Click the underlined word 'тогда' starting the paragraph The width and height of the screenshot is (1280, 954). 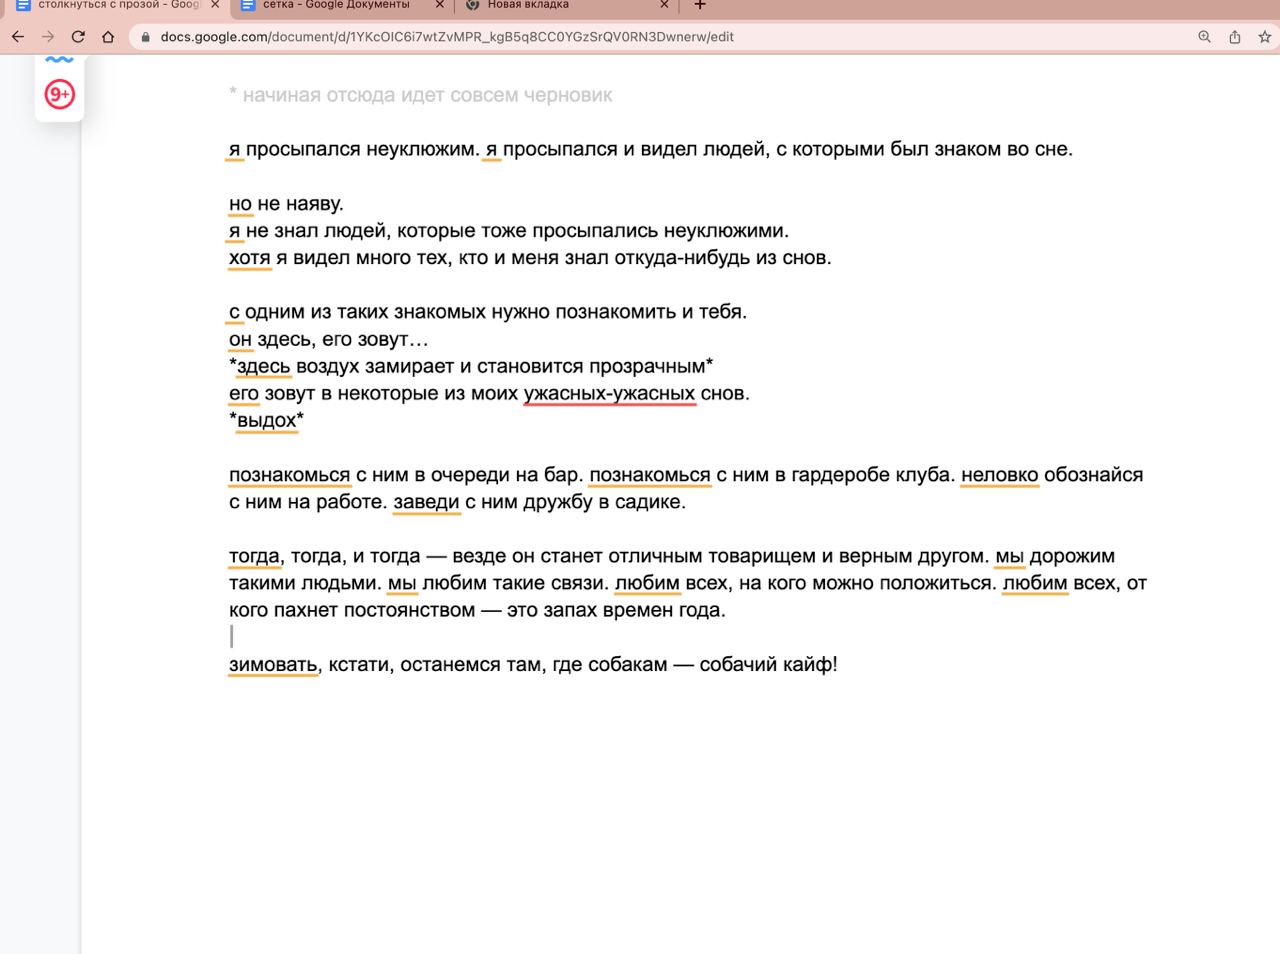(254, 556)
